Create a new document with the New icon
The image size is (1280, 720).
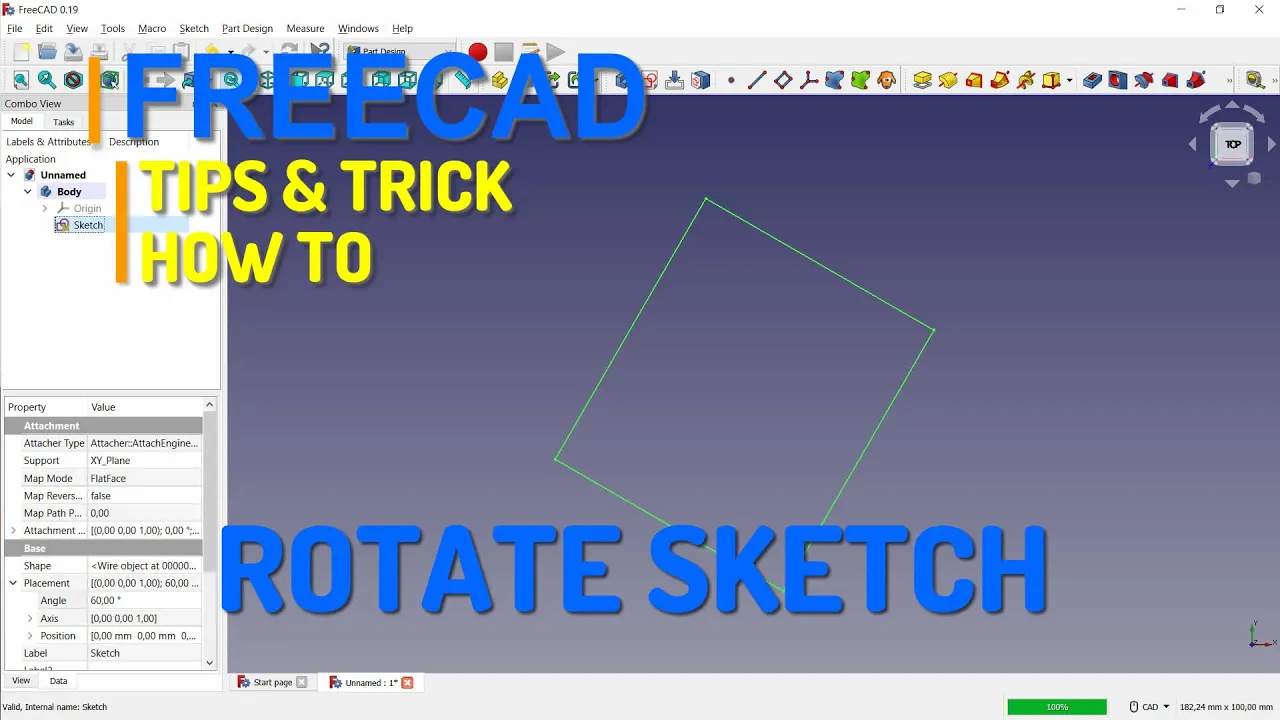click(21, 52)
